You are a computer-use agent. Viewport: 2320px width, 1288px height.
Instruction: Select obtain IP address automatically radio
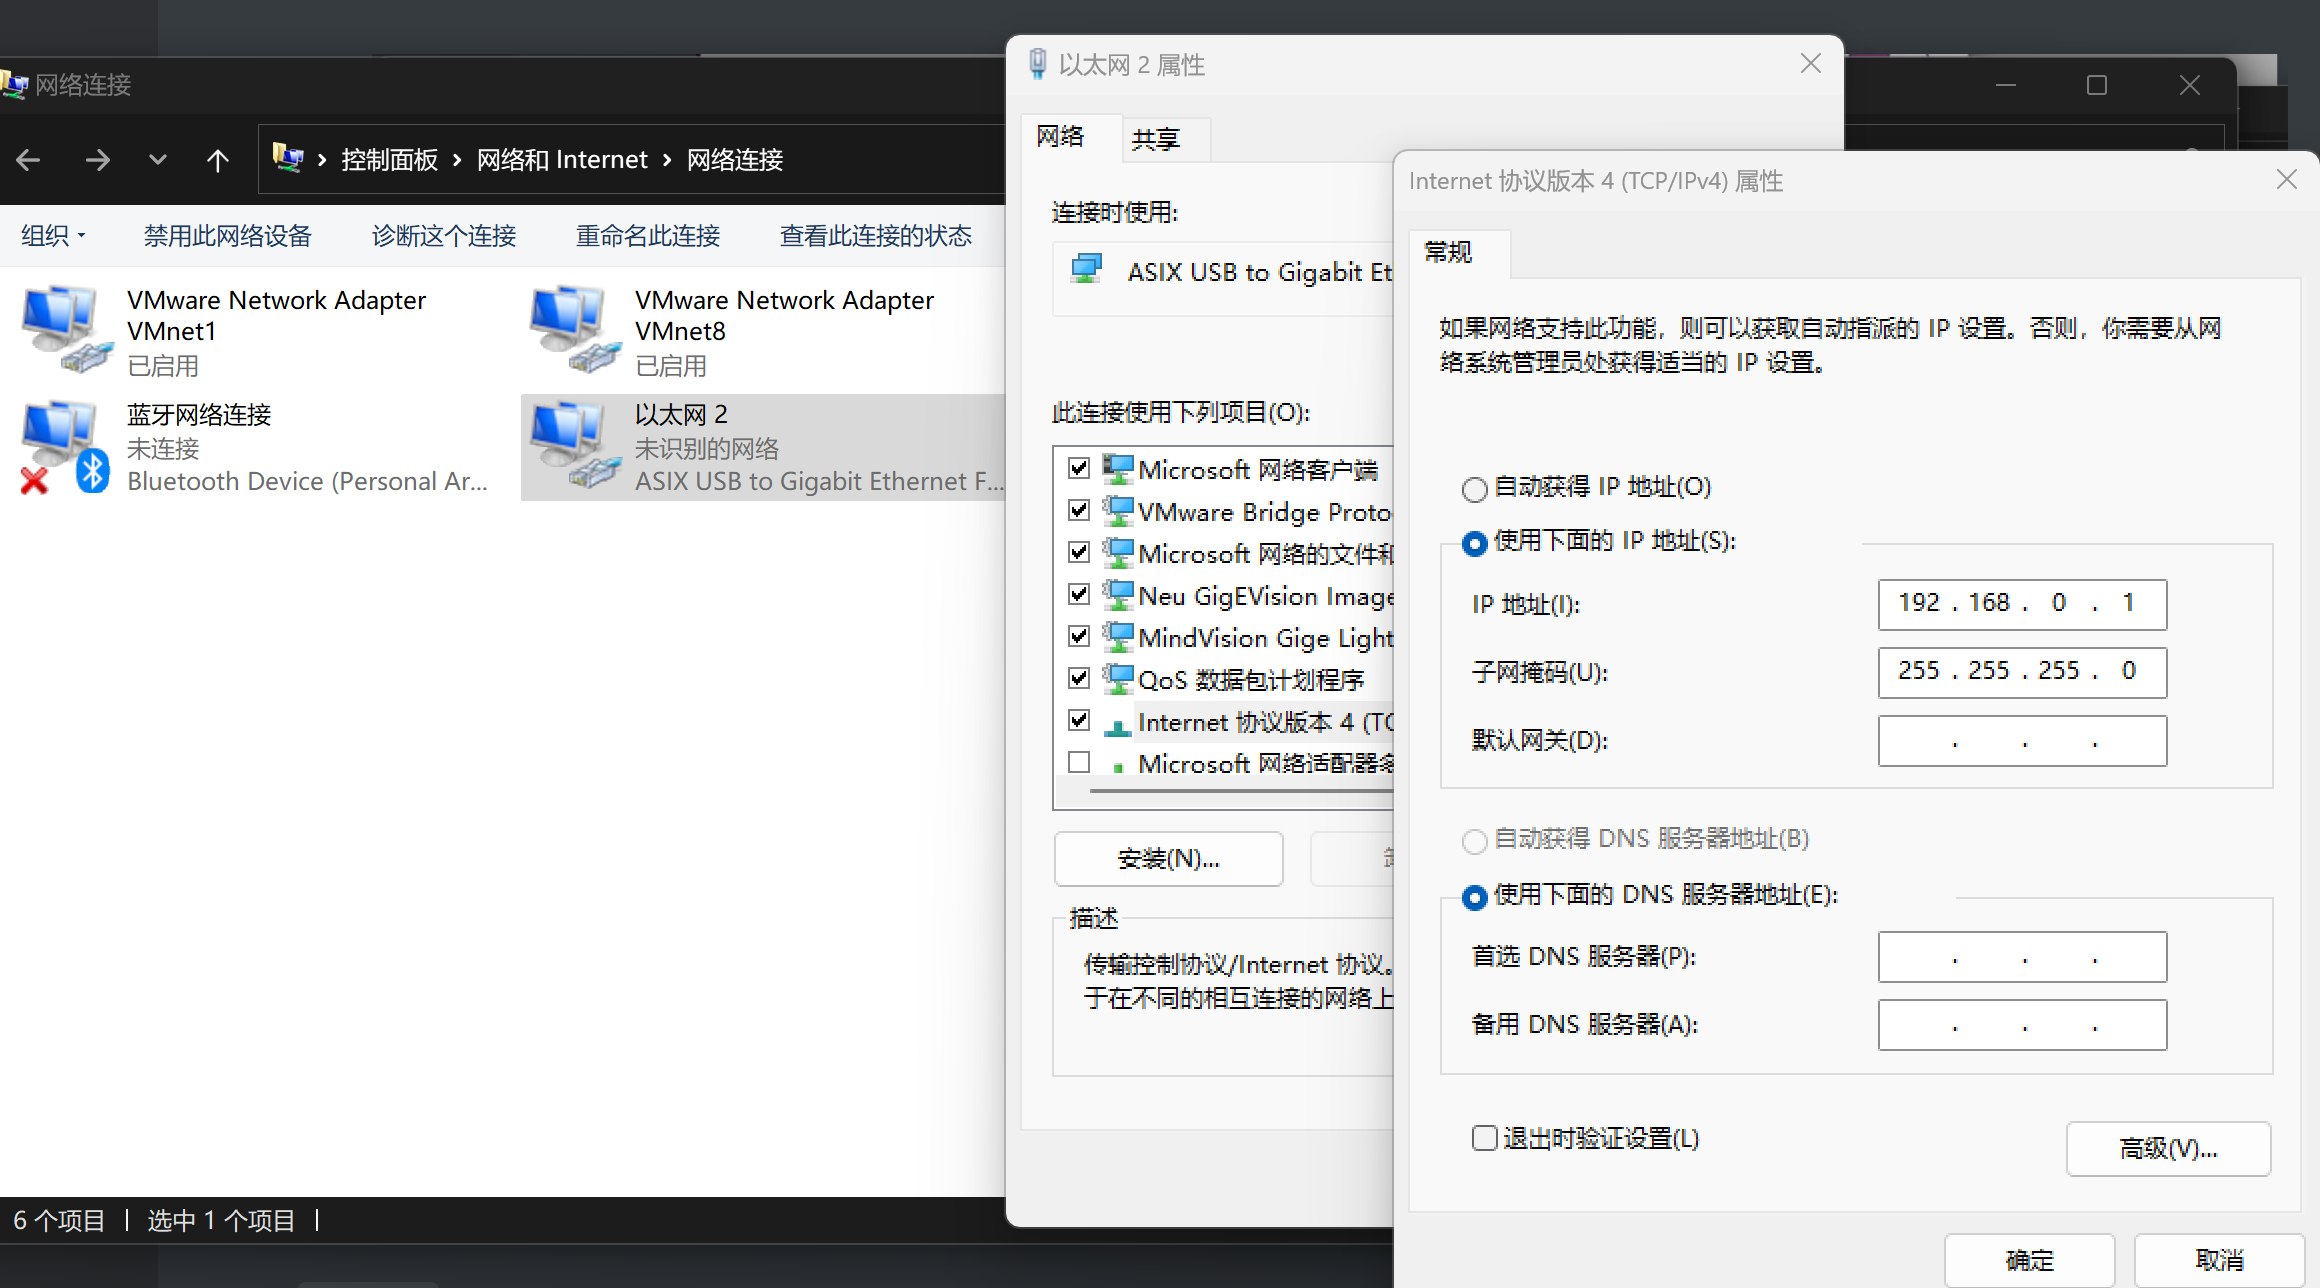[x=1474, y=489]
